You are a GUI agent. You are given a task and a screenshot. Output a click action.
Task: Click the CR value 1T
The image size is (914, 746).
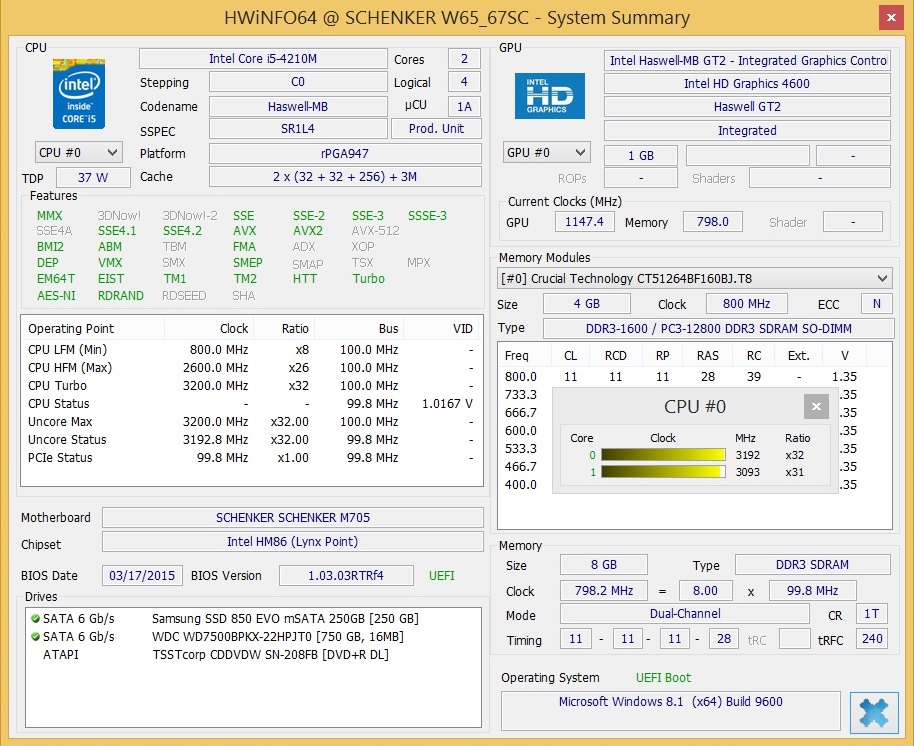[871, 614]
